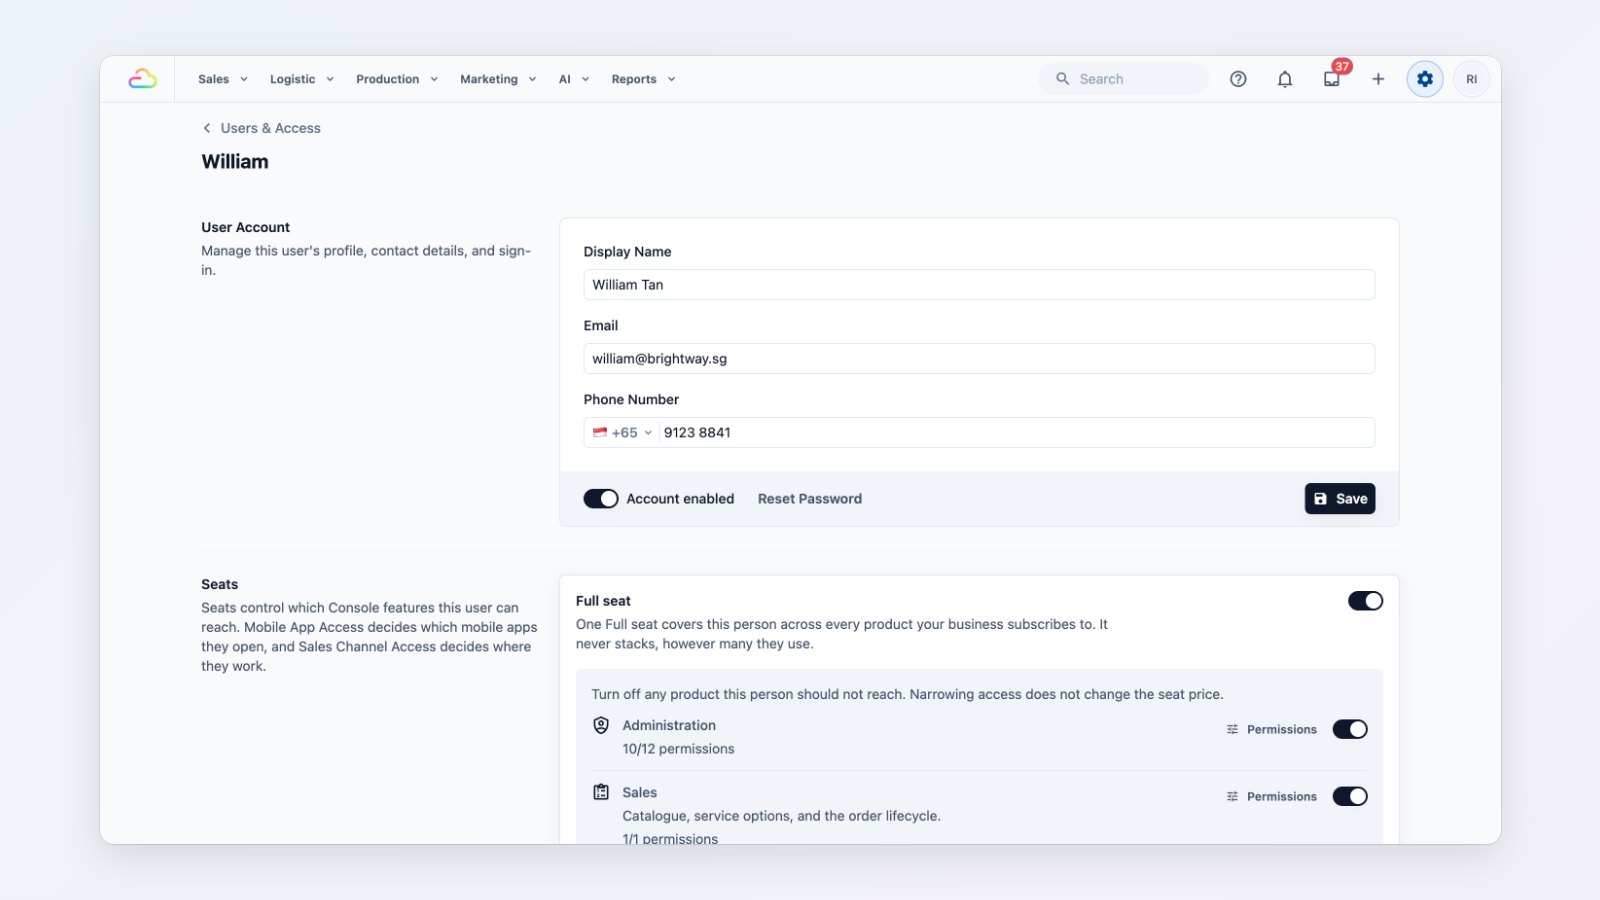Open the notifications bell
Image resolution: width=1600 pixels, height=900 pixels.
(1285, 79)
